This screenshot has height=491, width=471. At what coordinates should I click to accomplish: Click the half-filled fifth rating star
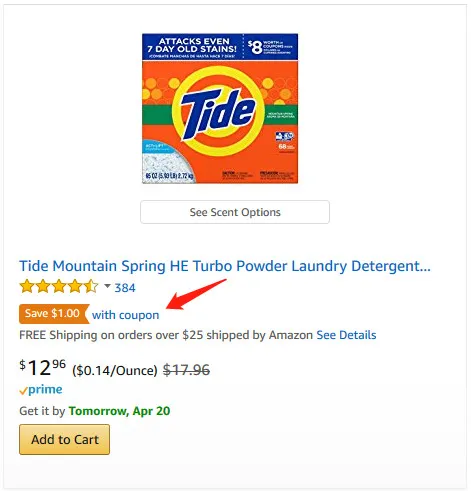pos(91,287)
